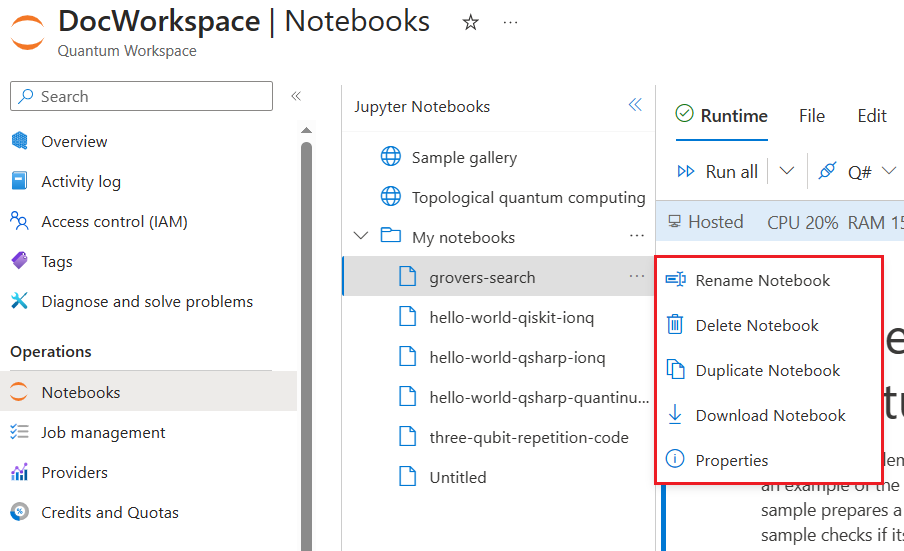The image size is (904, 551).
Task: Click the Overview icon in sidebar
Action: (x=20, y=141)
